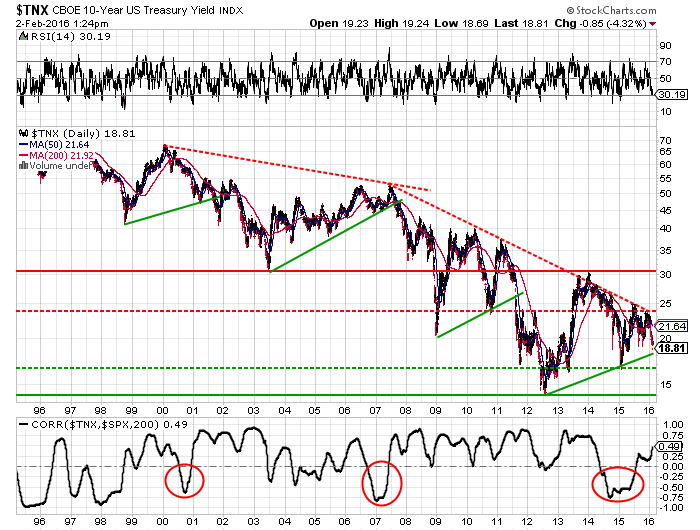This screenshot has width=700, height=530.
Task: Click the Volume undef legend icon
Action: point(23,166)
